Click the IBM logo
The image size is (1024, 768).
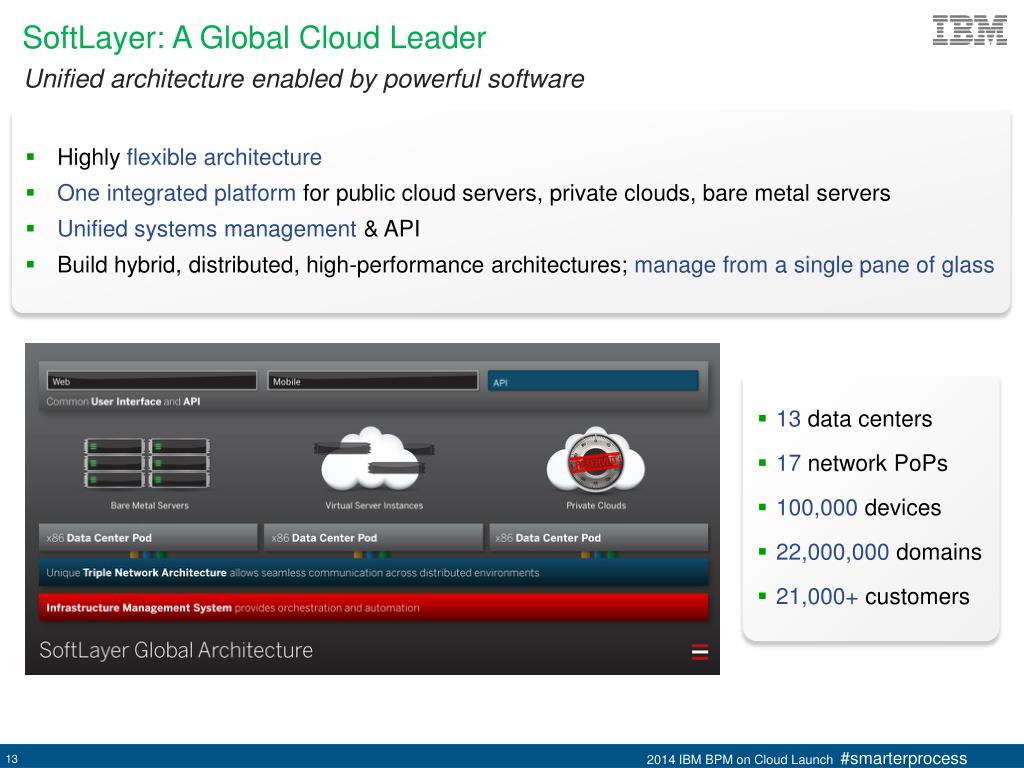tap(969, 31)
